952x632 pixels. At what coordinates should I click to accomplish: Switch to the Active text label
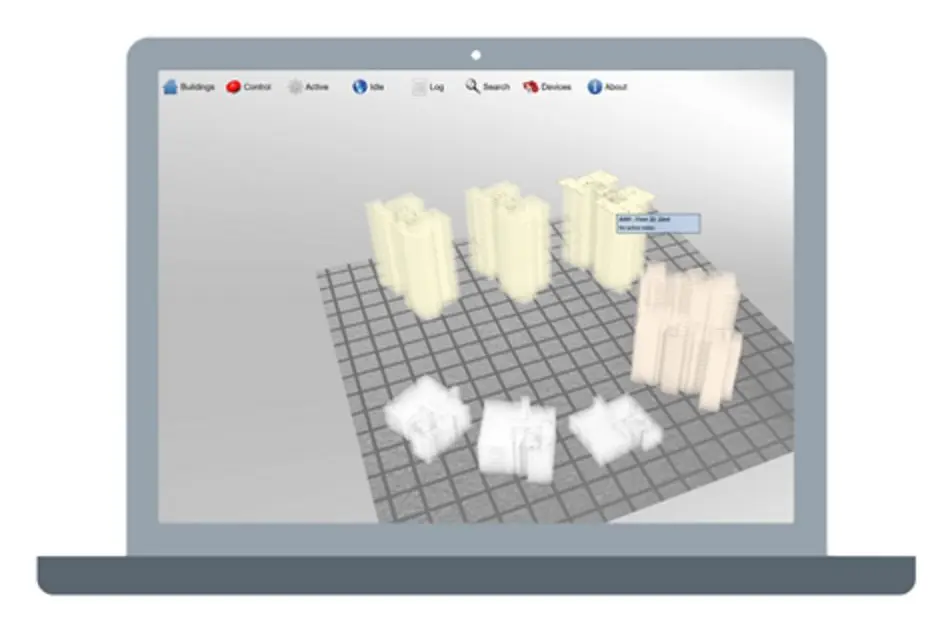[317, 87]
